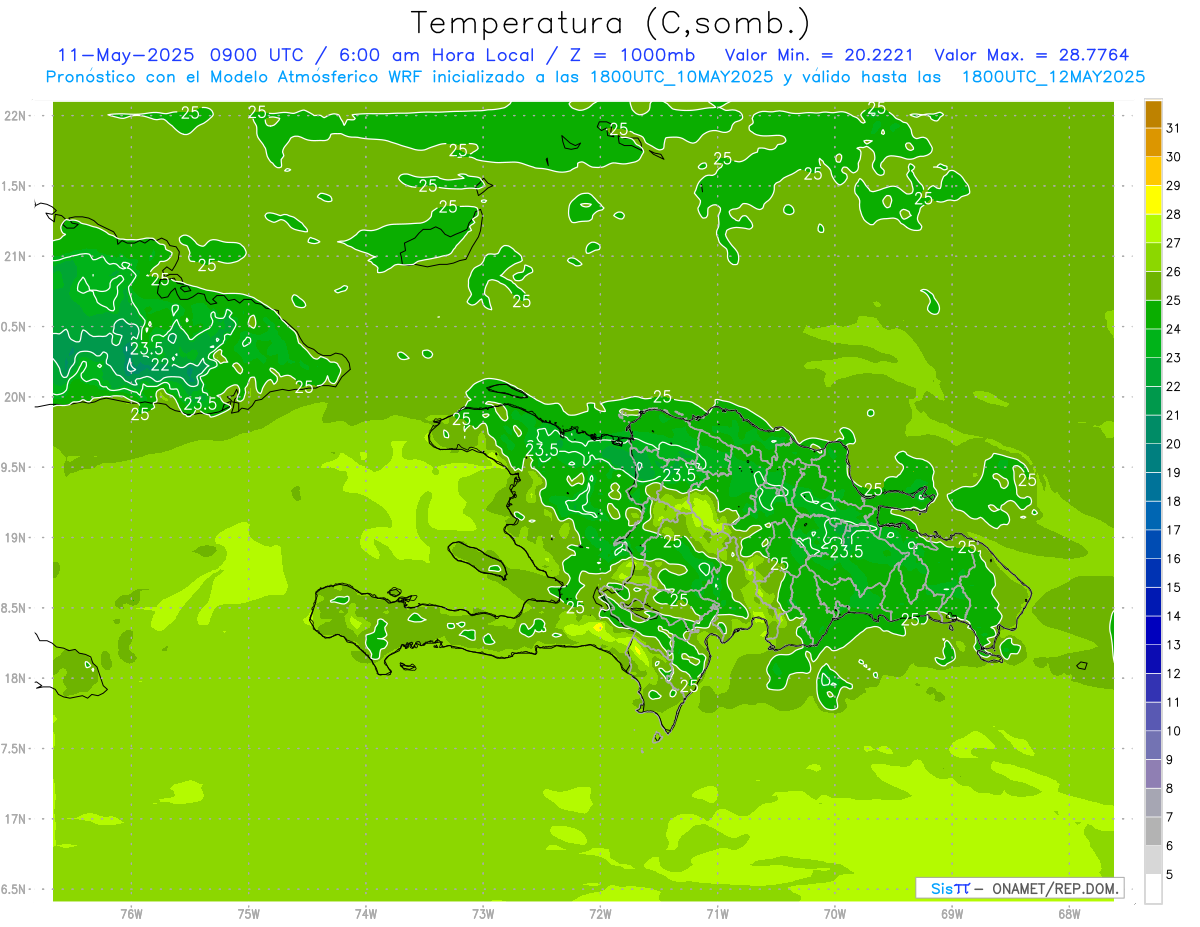Click the longitude label "74W"

(365, 913)
